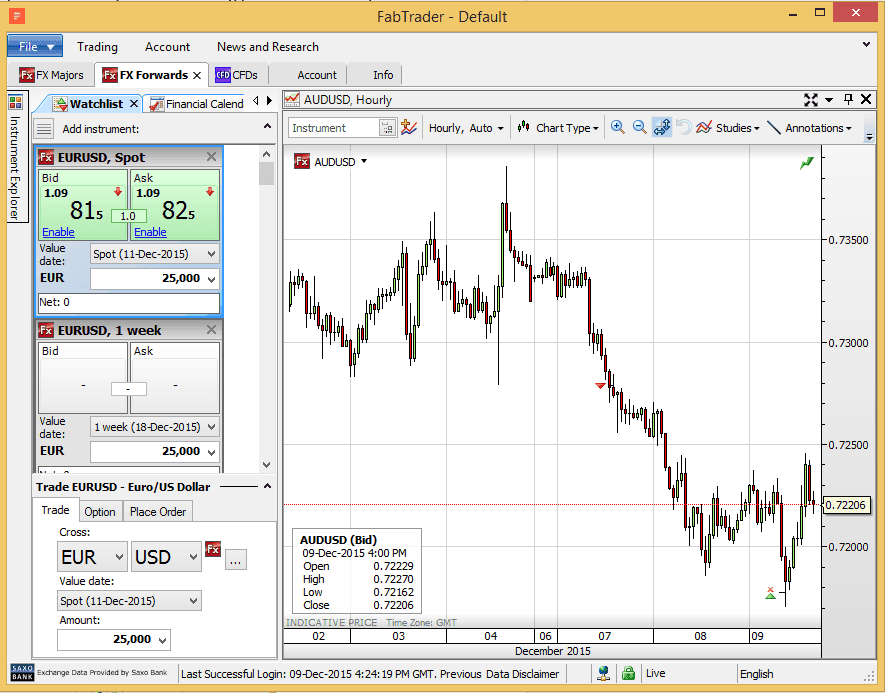Click the watchlist scrollbar up arrow
The width and height of the screenshot is (885, 693).
tap(267, 154)
